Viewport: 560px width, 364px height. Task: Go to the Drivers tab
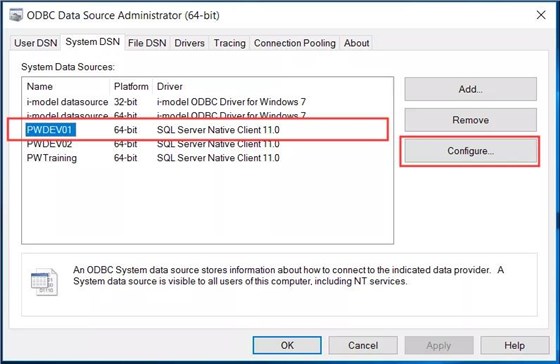(189, 43)
